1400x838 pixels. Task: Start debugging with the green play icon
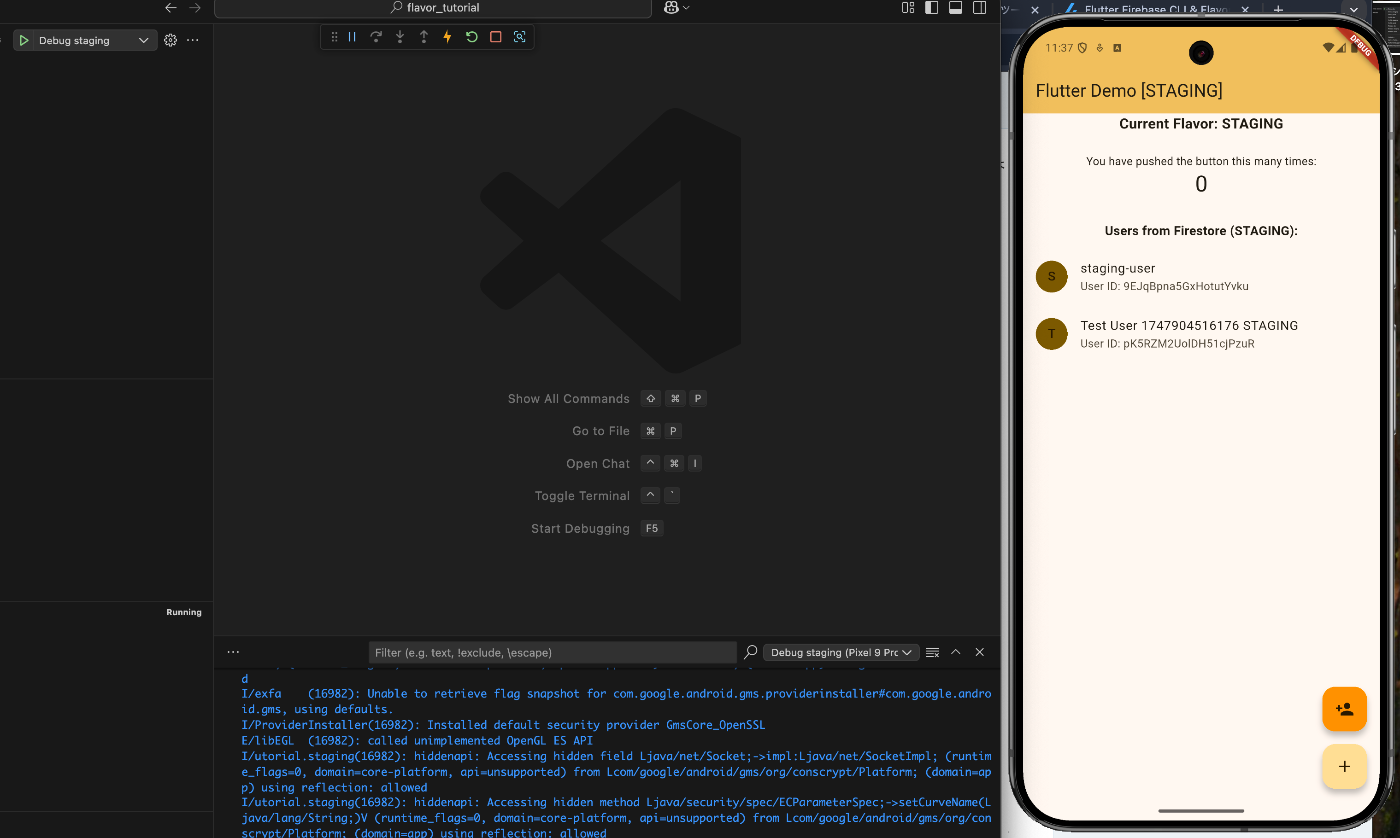(x=24, y=41)
